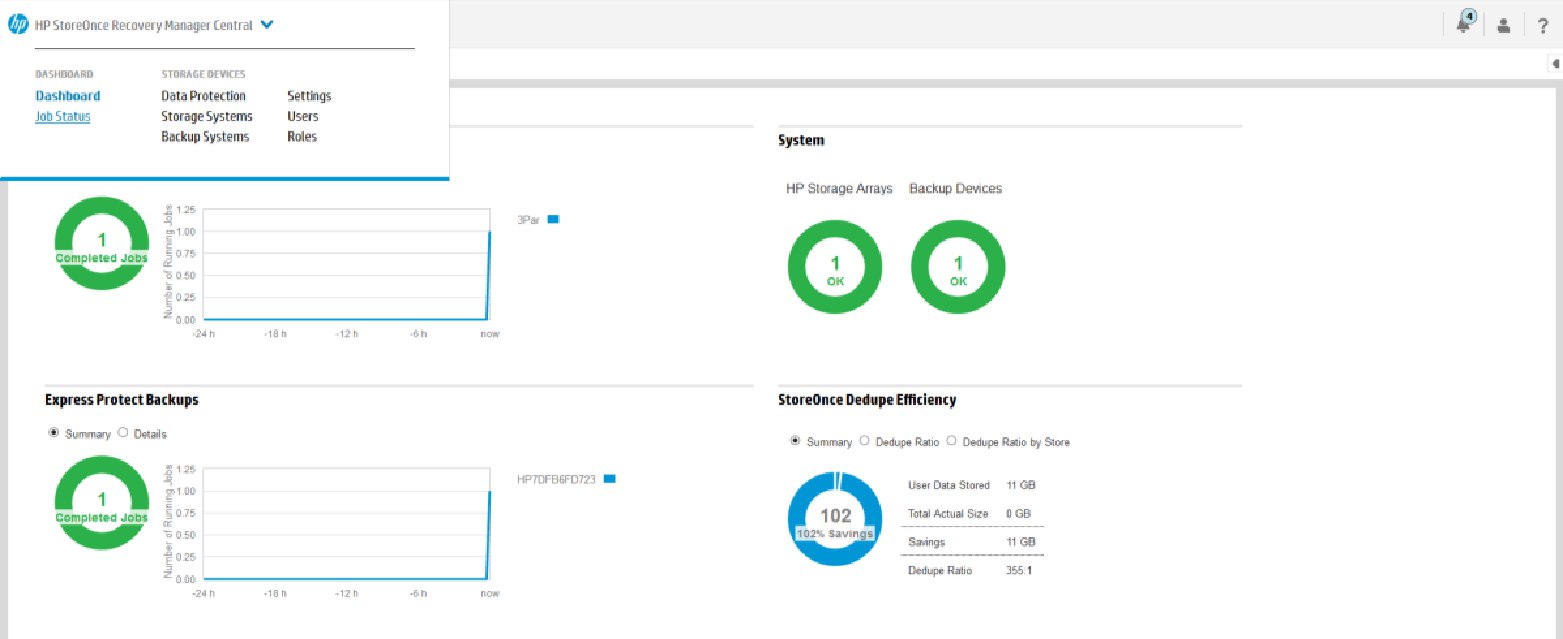Open Dashboard from the menu

point(68,96)
